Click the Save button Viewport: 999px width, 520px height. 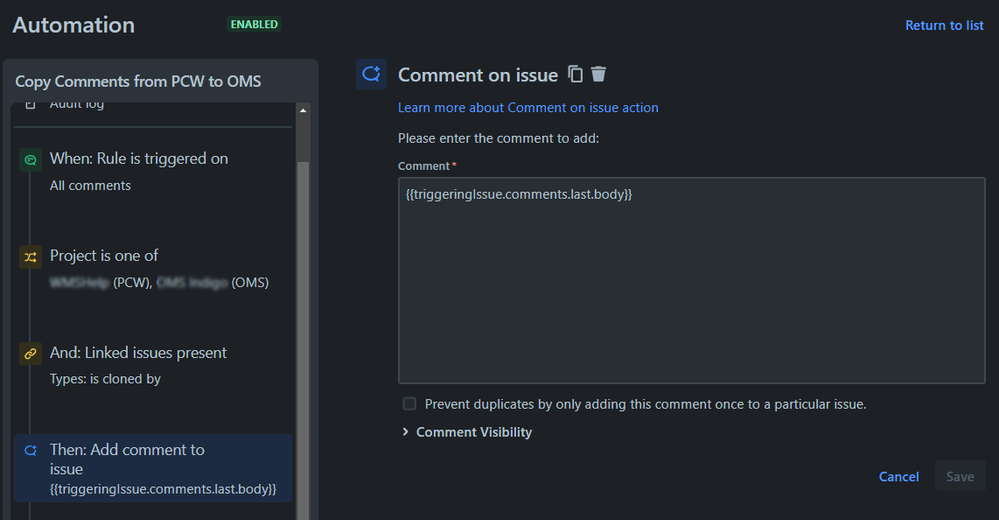click(x=959, y=477)
